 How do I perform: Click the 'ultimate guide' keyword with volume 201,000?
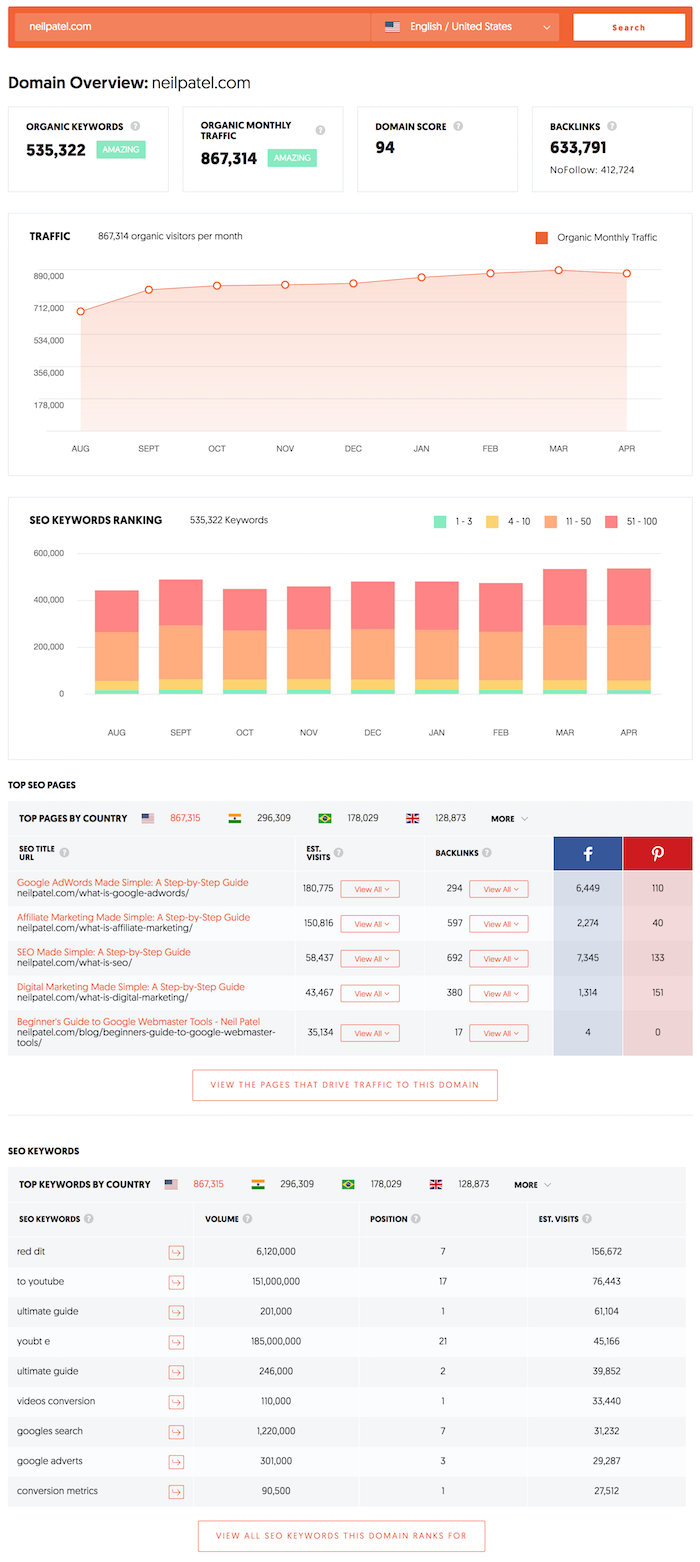pyautogui.click(x=48, y=1312)
